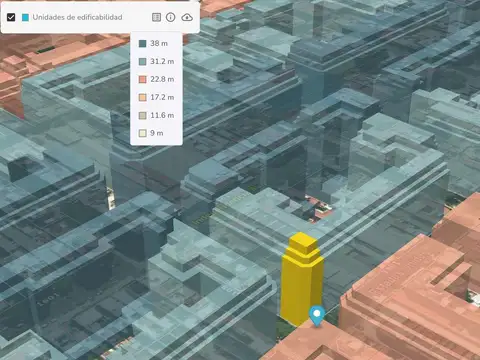Select the 22.8 m legend color swatch
Image resolution: width=480 pixels, height=360 pixels.
tap(143, 79)
